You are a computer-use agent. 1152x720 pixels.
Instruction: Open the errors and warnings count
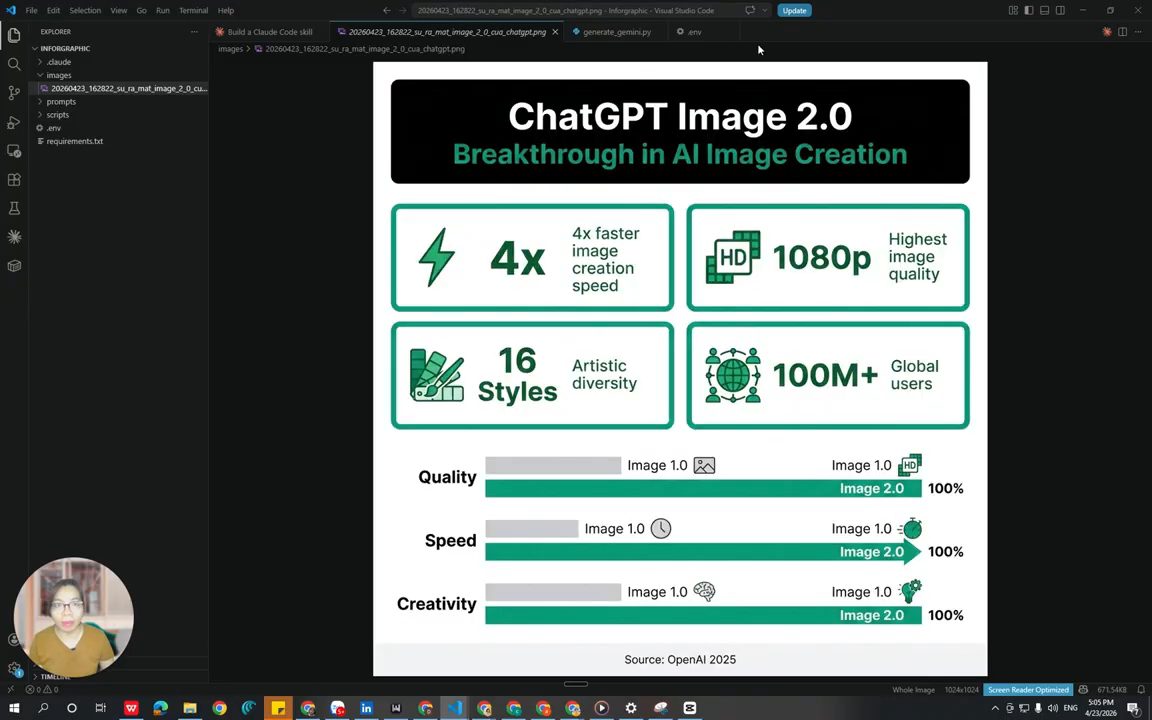[x=42, y=690]
